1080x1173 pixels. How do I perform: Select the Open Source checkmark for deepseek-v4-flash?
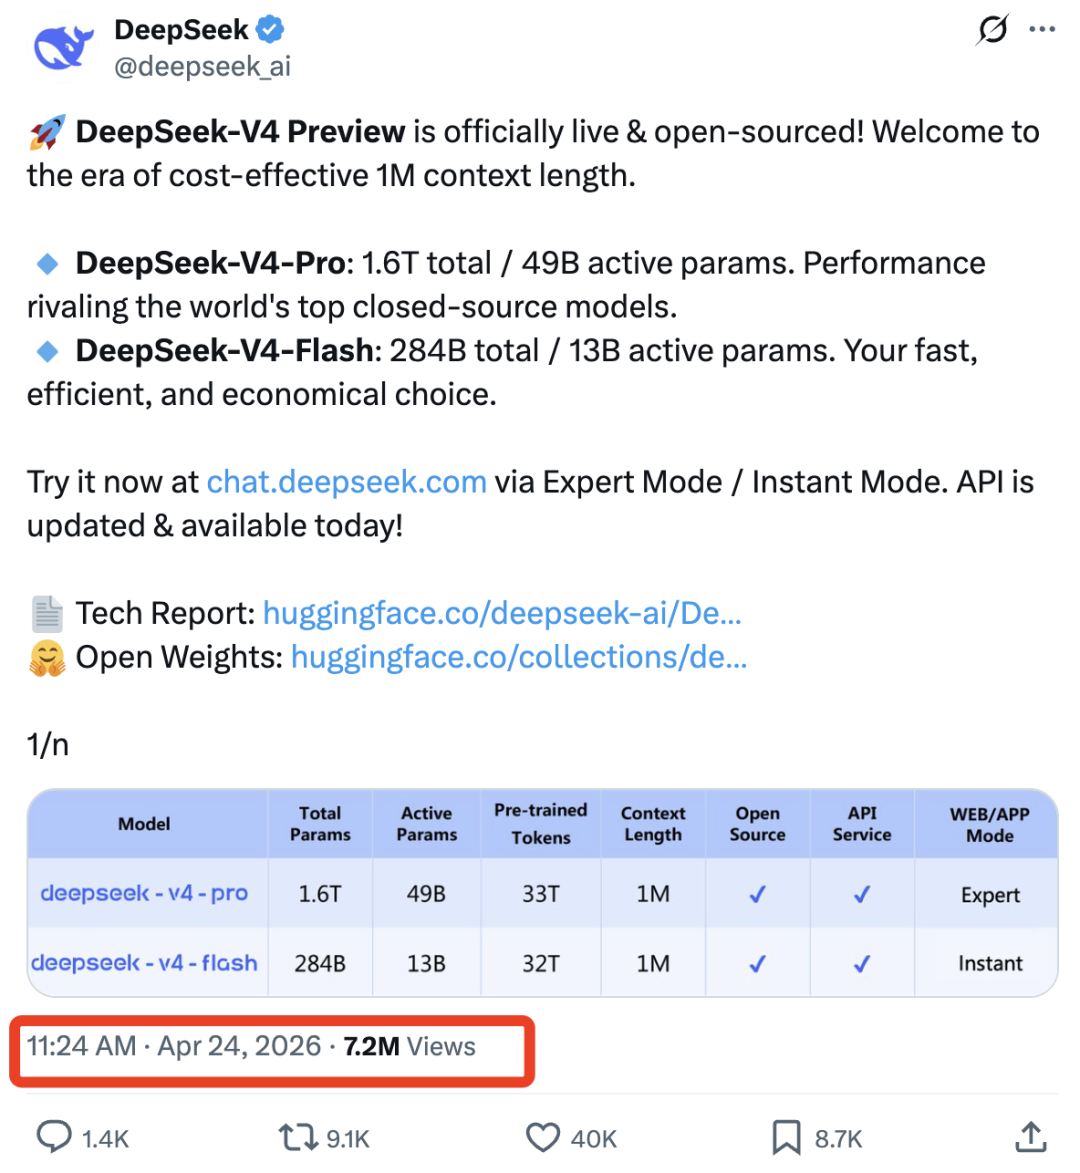tap(757, 963)
